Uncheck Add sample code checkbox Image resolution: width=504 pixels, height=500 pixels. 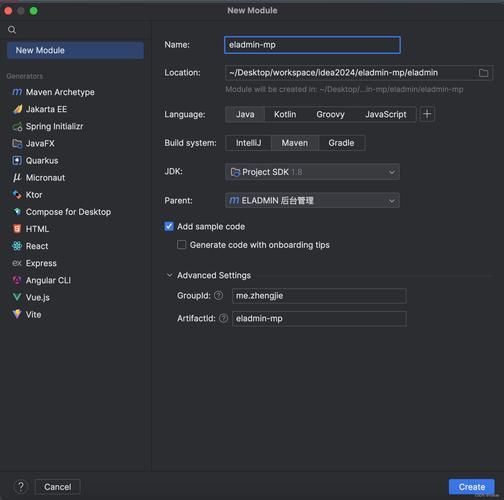coord(169,227)
